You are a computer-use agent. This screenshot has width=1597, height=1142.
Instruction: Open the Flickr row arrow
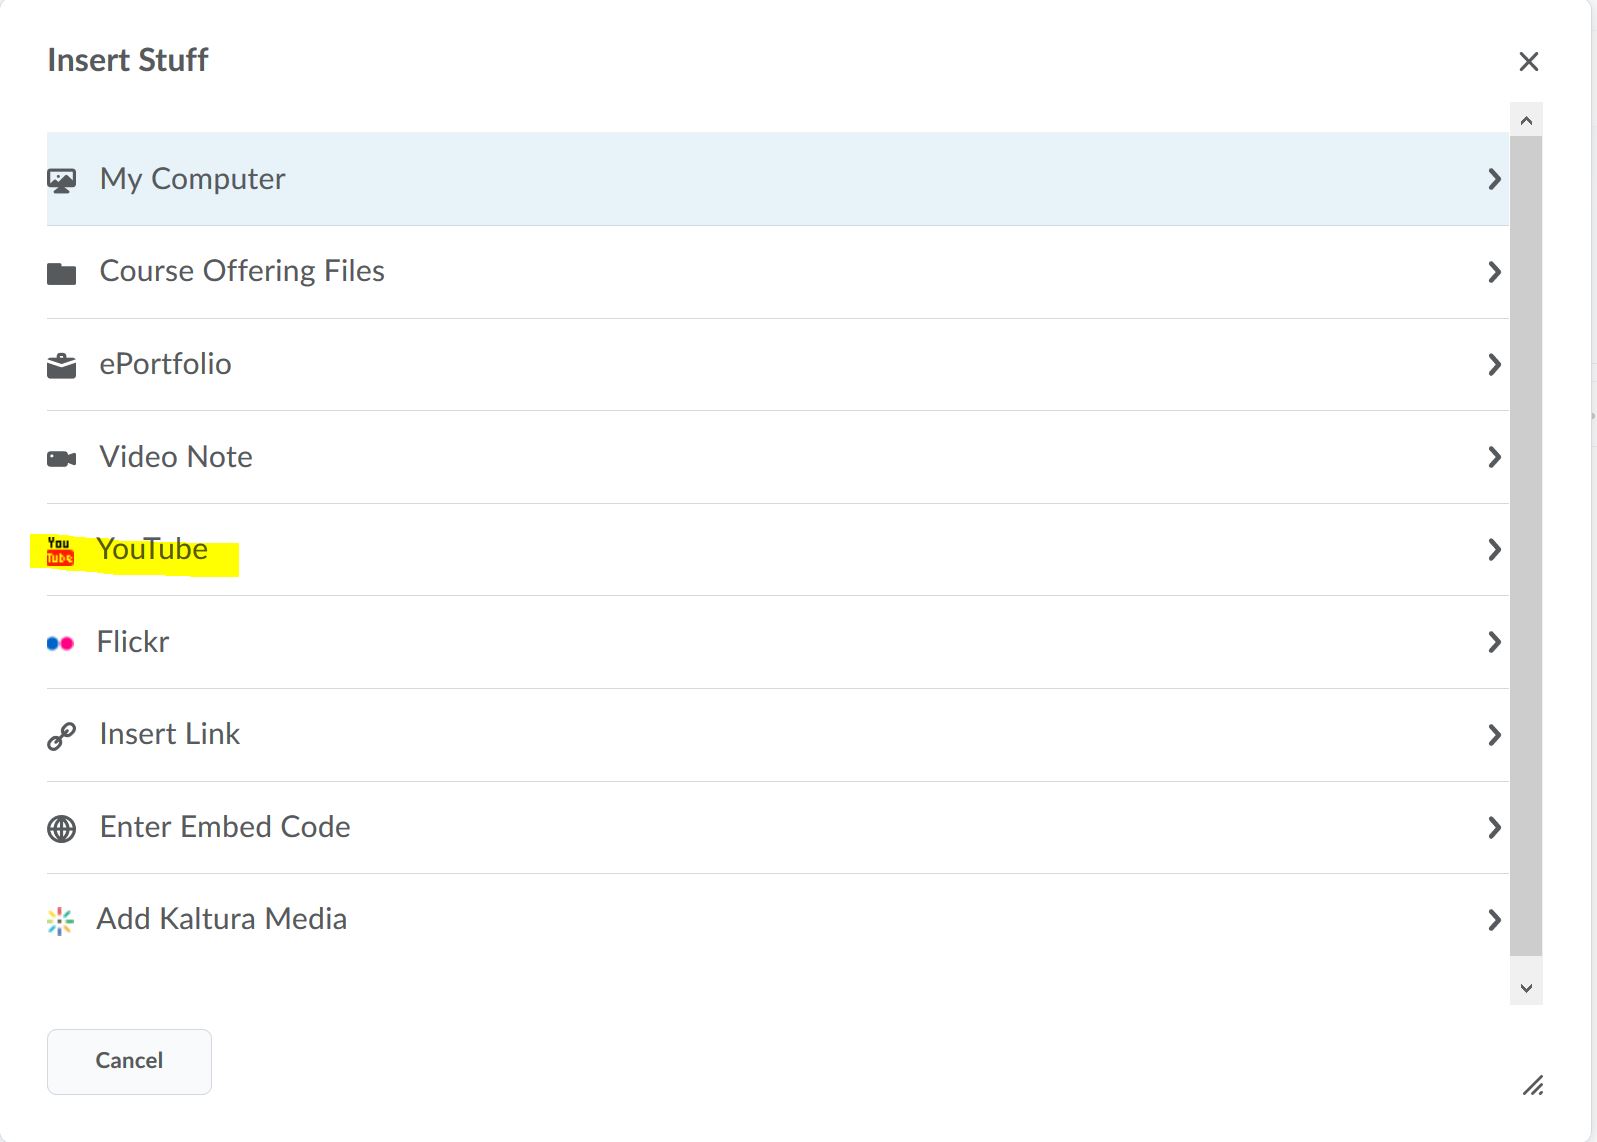pyautogui.click(x=1494, y=642)
